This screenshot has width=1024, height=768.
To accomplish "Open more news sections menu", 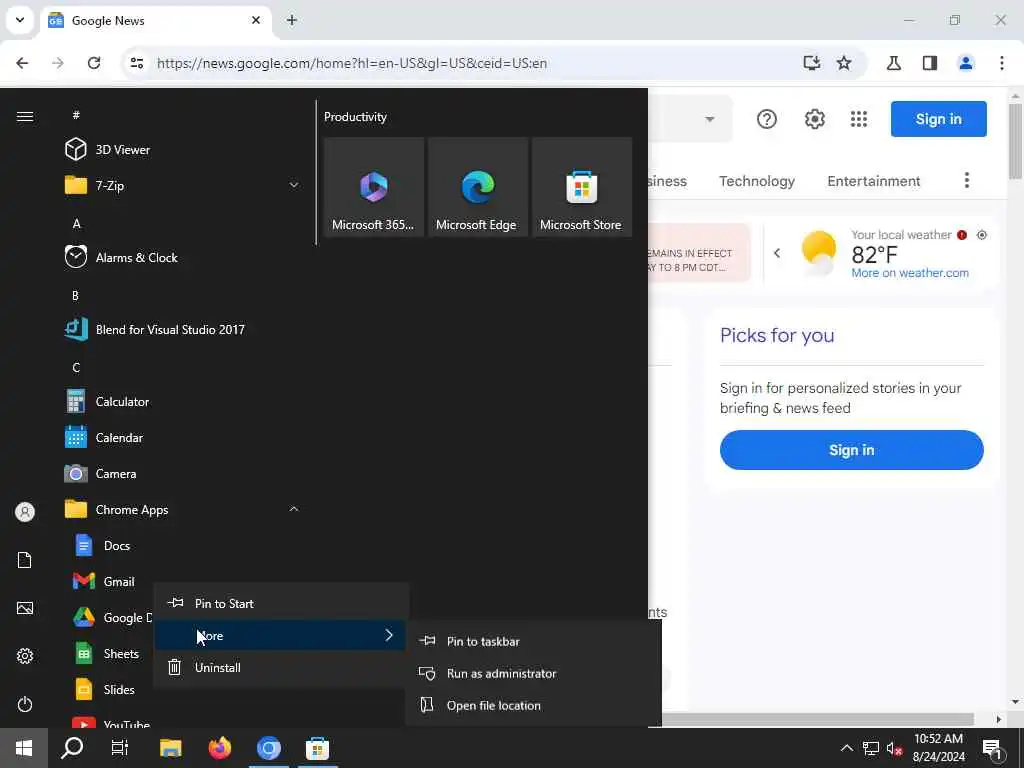I will [967, 180].
